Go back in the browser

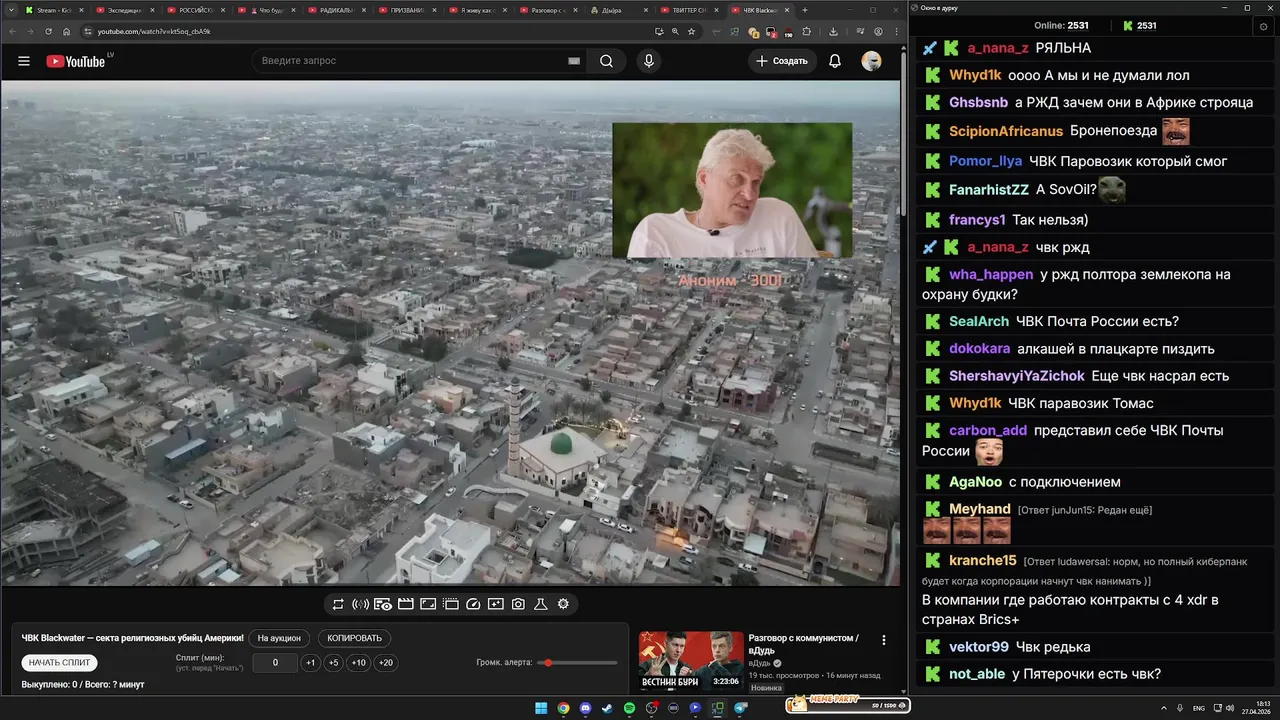pyautogui.click(x=12, y=31)
